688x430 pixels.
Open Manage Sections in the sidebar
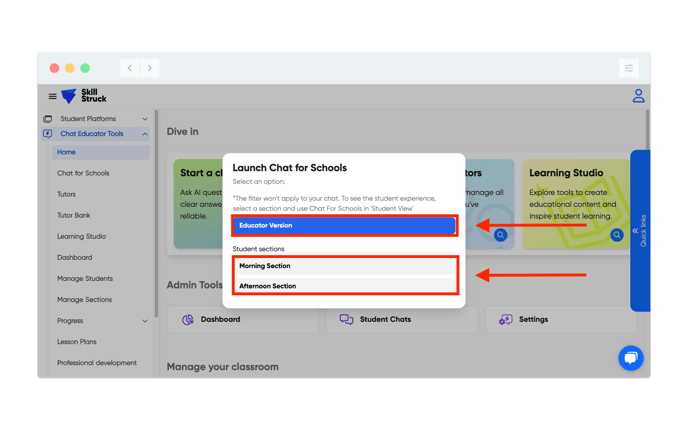point(84,300)
